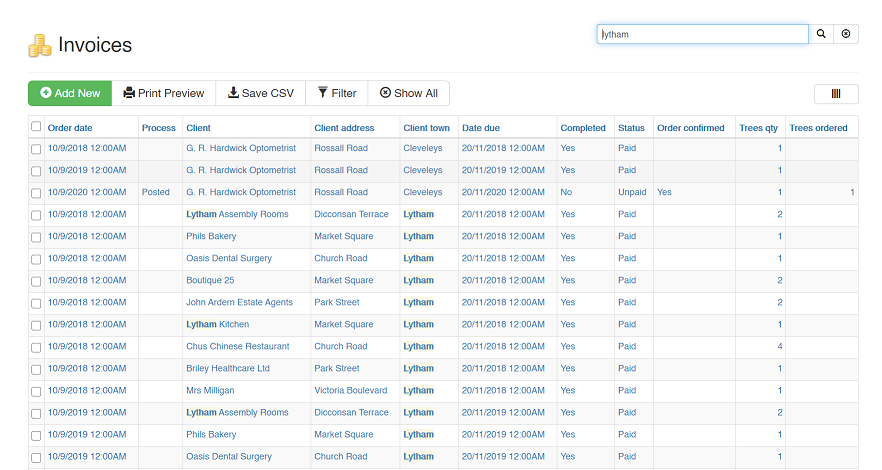Export with Save CSV button

[x=261, y=93]
